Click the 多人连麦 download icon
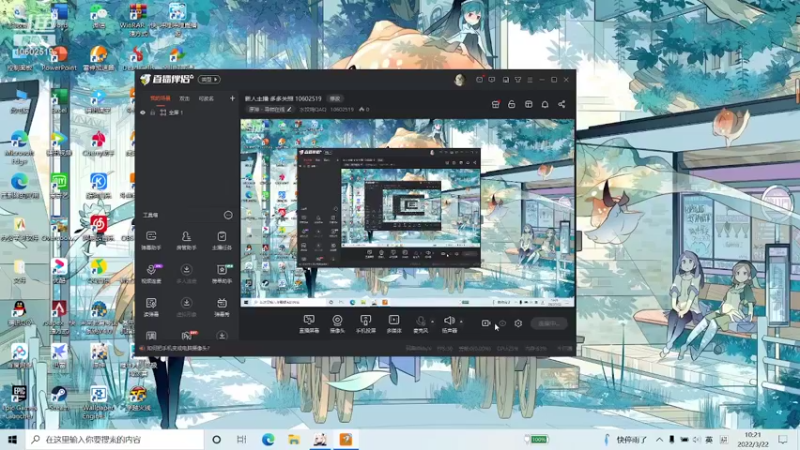The height and width of the screenshot is (450, 800). tap(186, 269)
